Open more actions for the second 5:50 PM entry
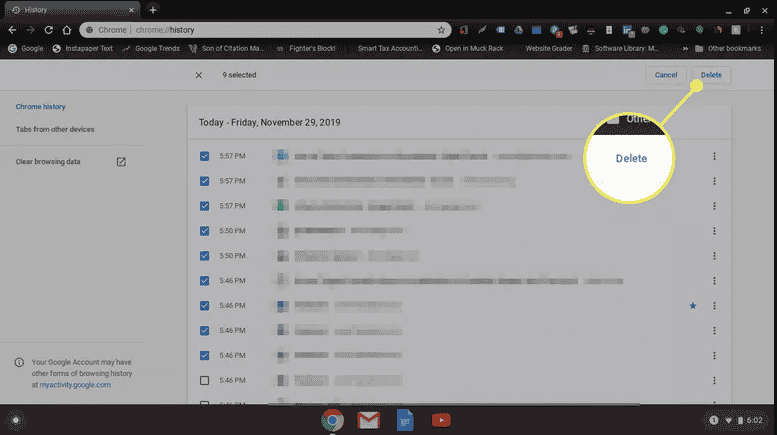Screen dimensions: 777x435 (714, 256)
